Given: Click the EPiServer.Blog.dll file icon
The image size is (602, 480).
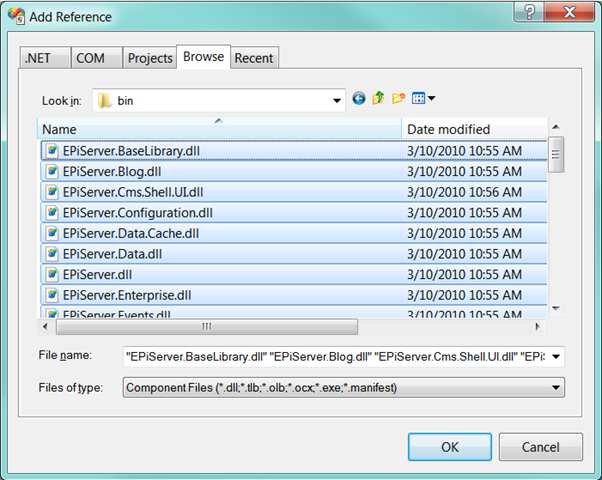Looking at the screenshot, I should [x=52, y=172].
